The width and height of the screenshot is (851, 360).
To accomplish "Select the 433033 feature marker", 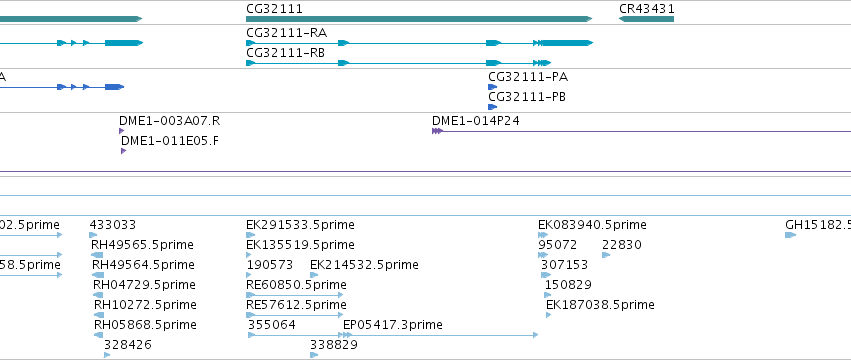I will (x=93, y=235).
